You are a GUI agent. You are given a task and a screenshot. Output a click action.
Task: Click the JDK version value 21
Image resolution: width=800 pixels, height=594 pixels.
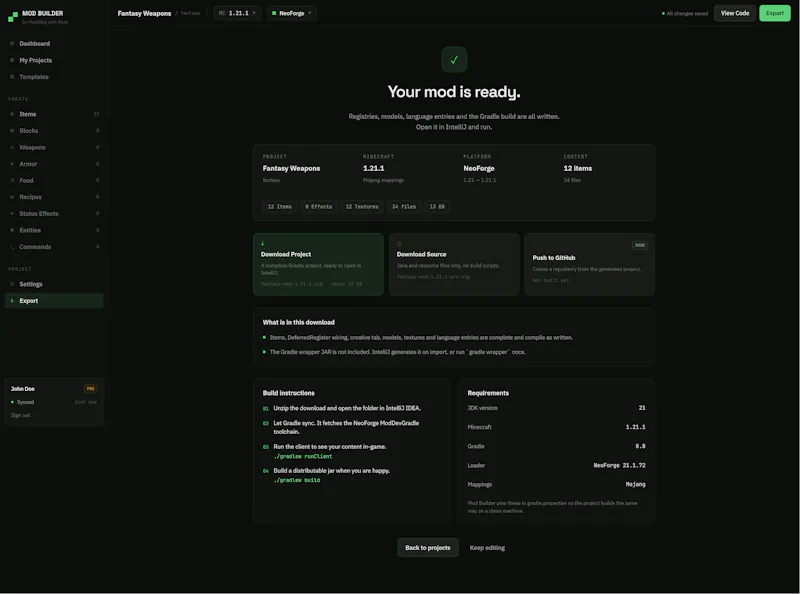tap(642, 408)
